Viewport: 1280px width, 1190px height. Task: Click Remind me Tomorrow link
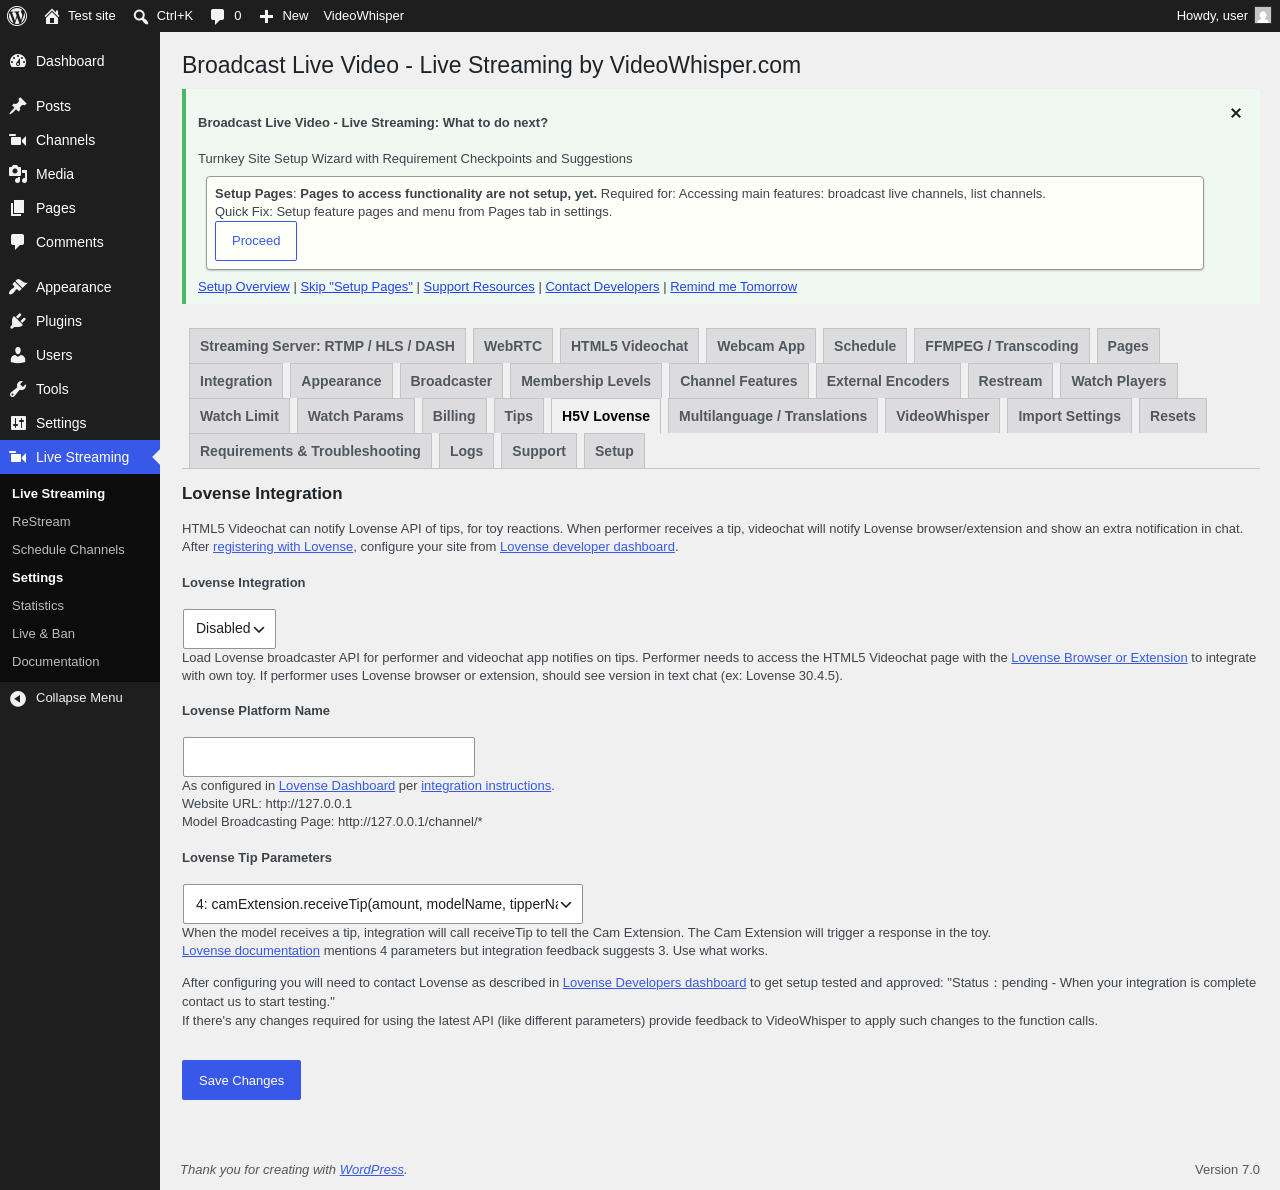(734, 287)
